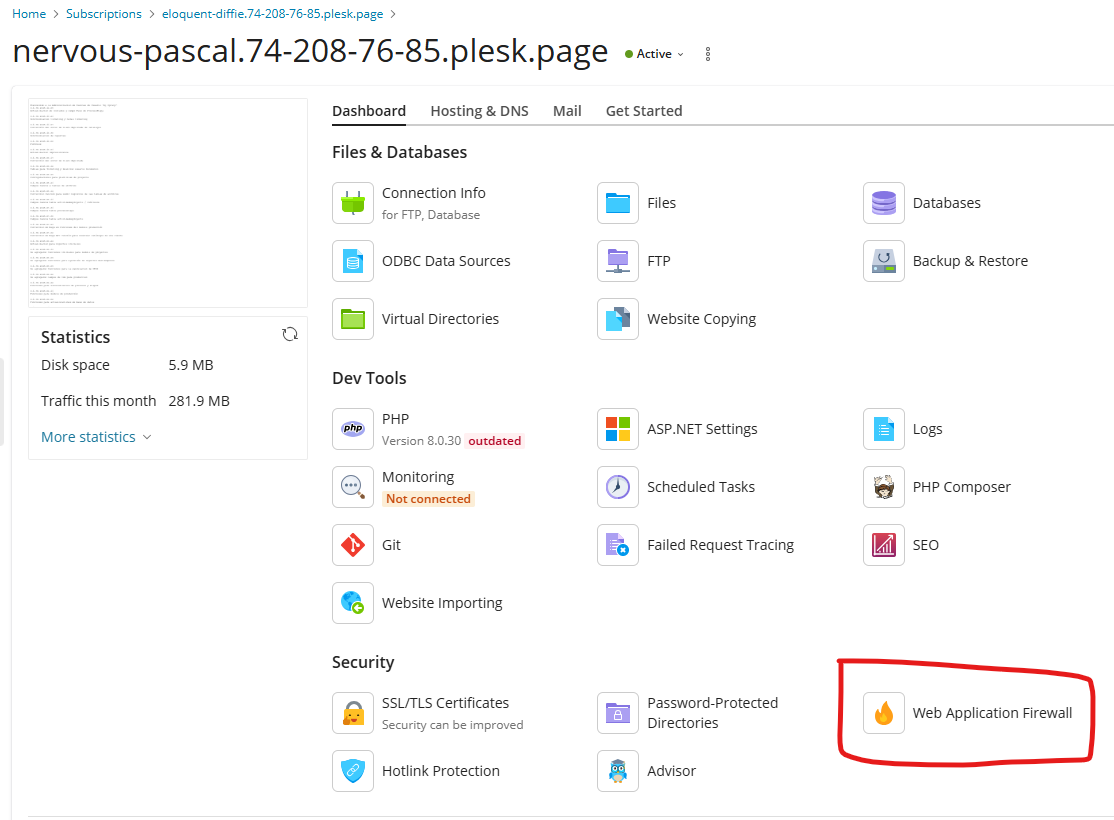1114x820 pixels.
Task: Go to Home breadcrumb
Action: pos(29,14)
